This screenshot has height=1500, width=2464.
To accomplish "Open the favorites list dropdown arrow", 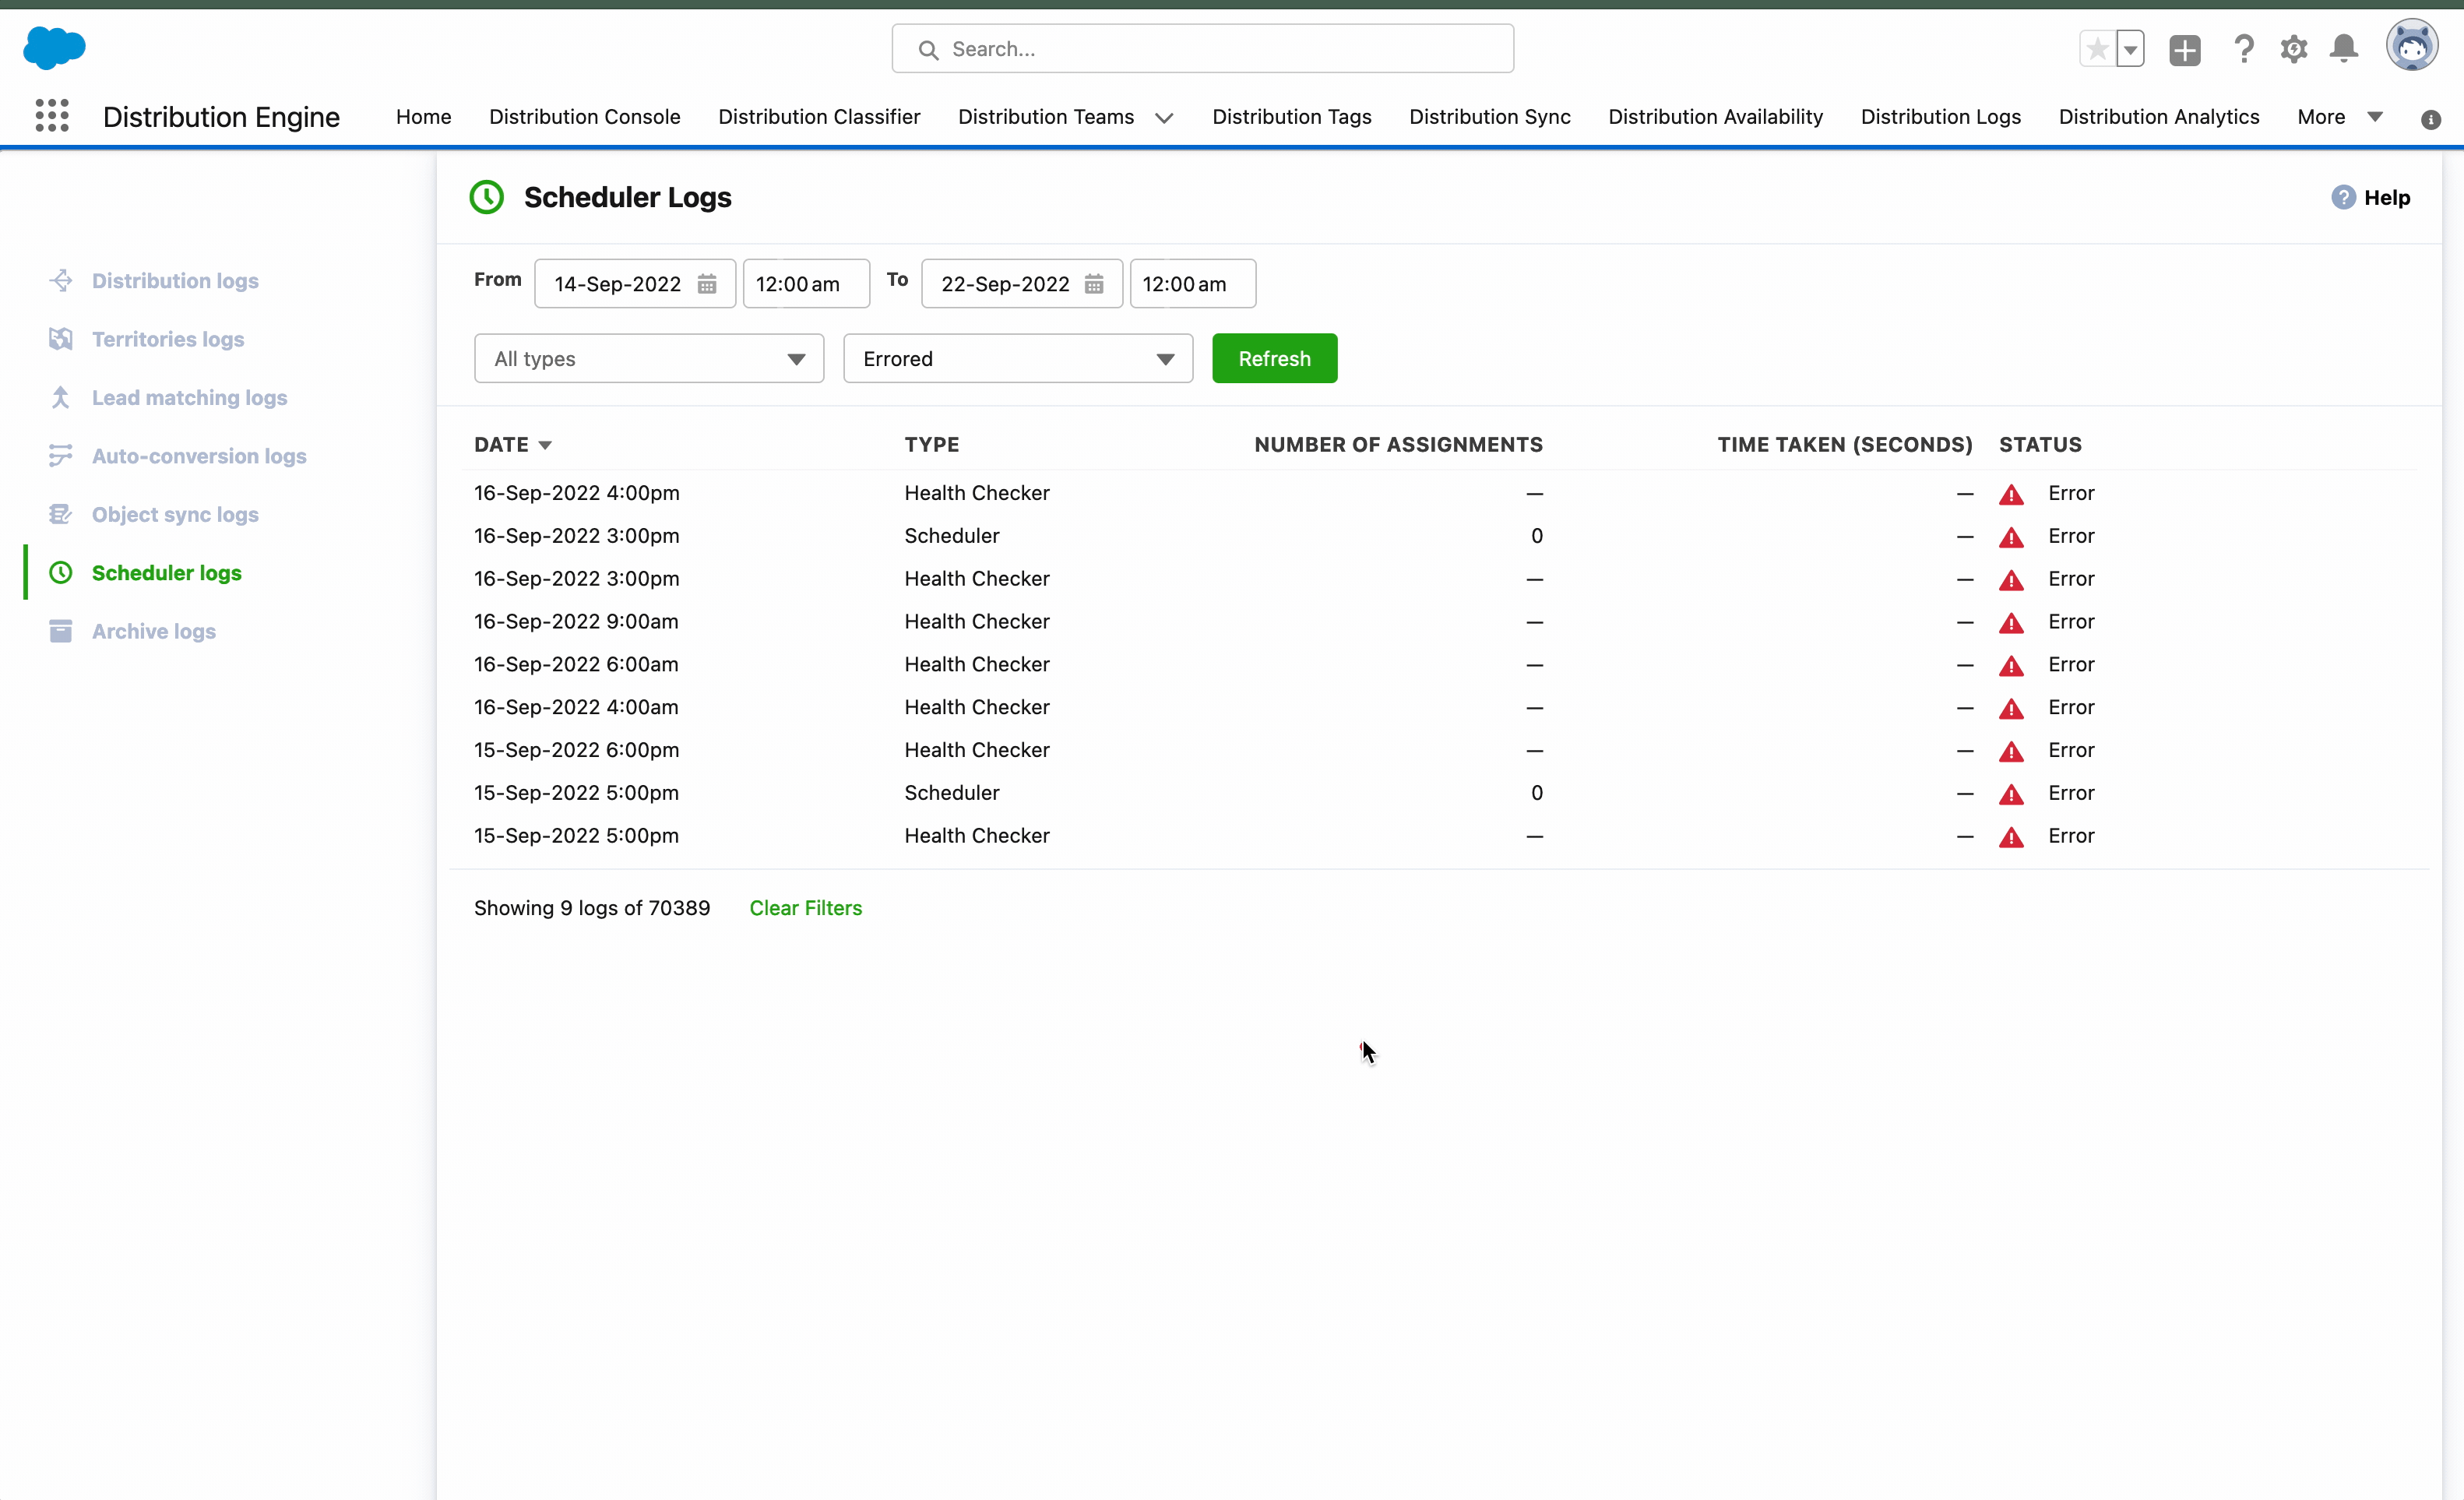I will (2130, 49).
